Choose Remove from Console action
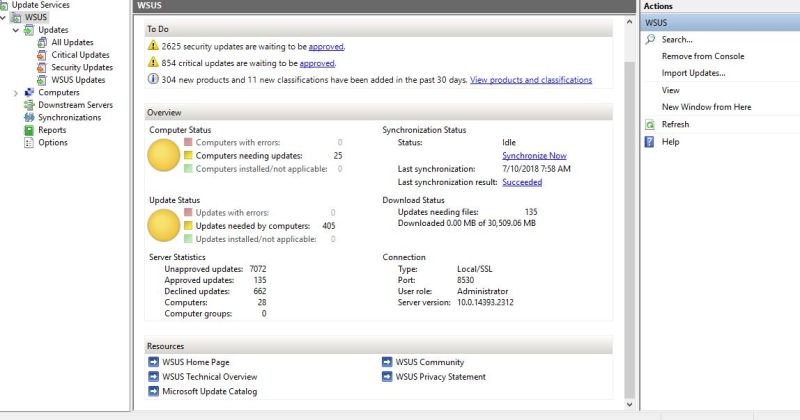Viewport: 800px width, 420px height. [703, 56]
